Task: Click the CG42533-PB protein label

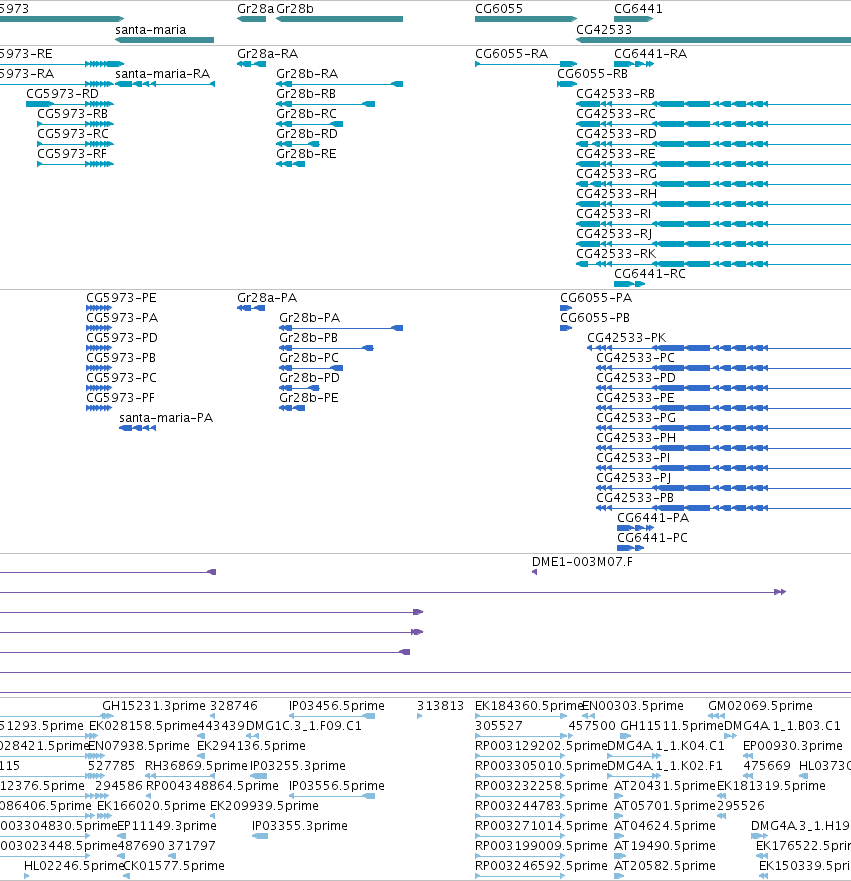Action: click(635, 498)
